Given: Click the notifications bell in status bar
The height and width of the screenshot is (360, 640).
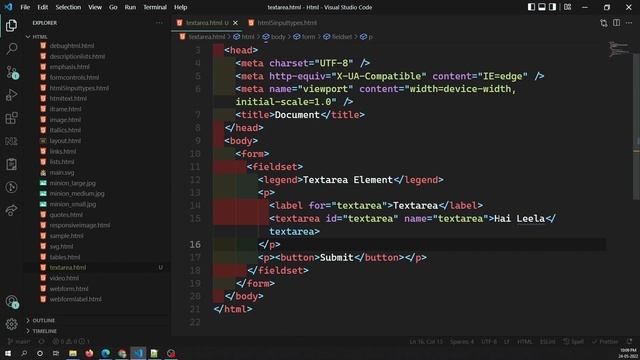Looking at the screenshot, I should [x=629, y=341].
